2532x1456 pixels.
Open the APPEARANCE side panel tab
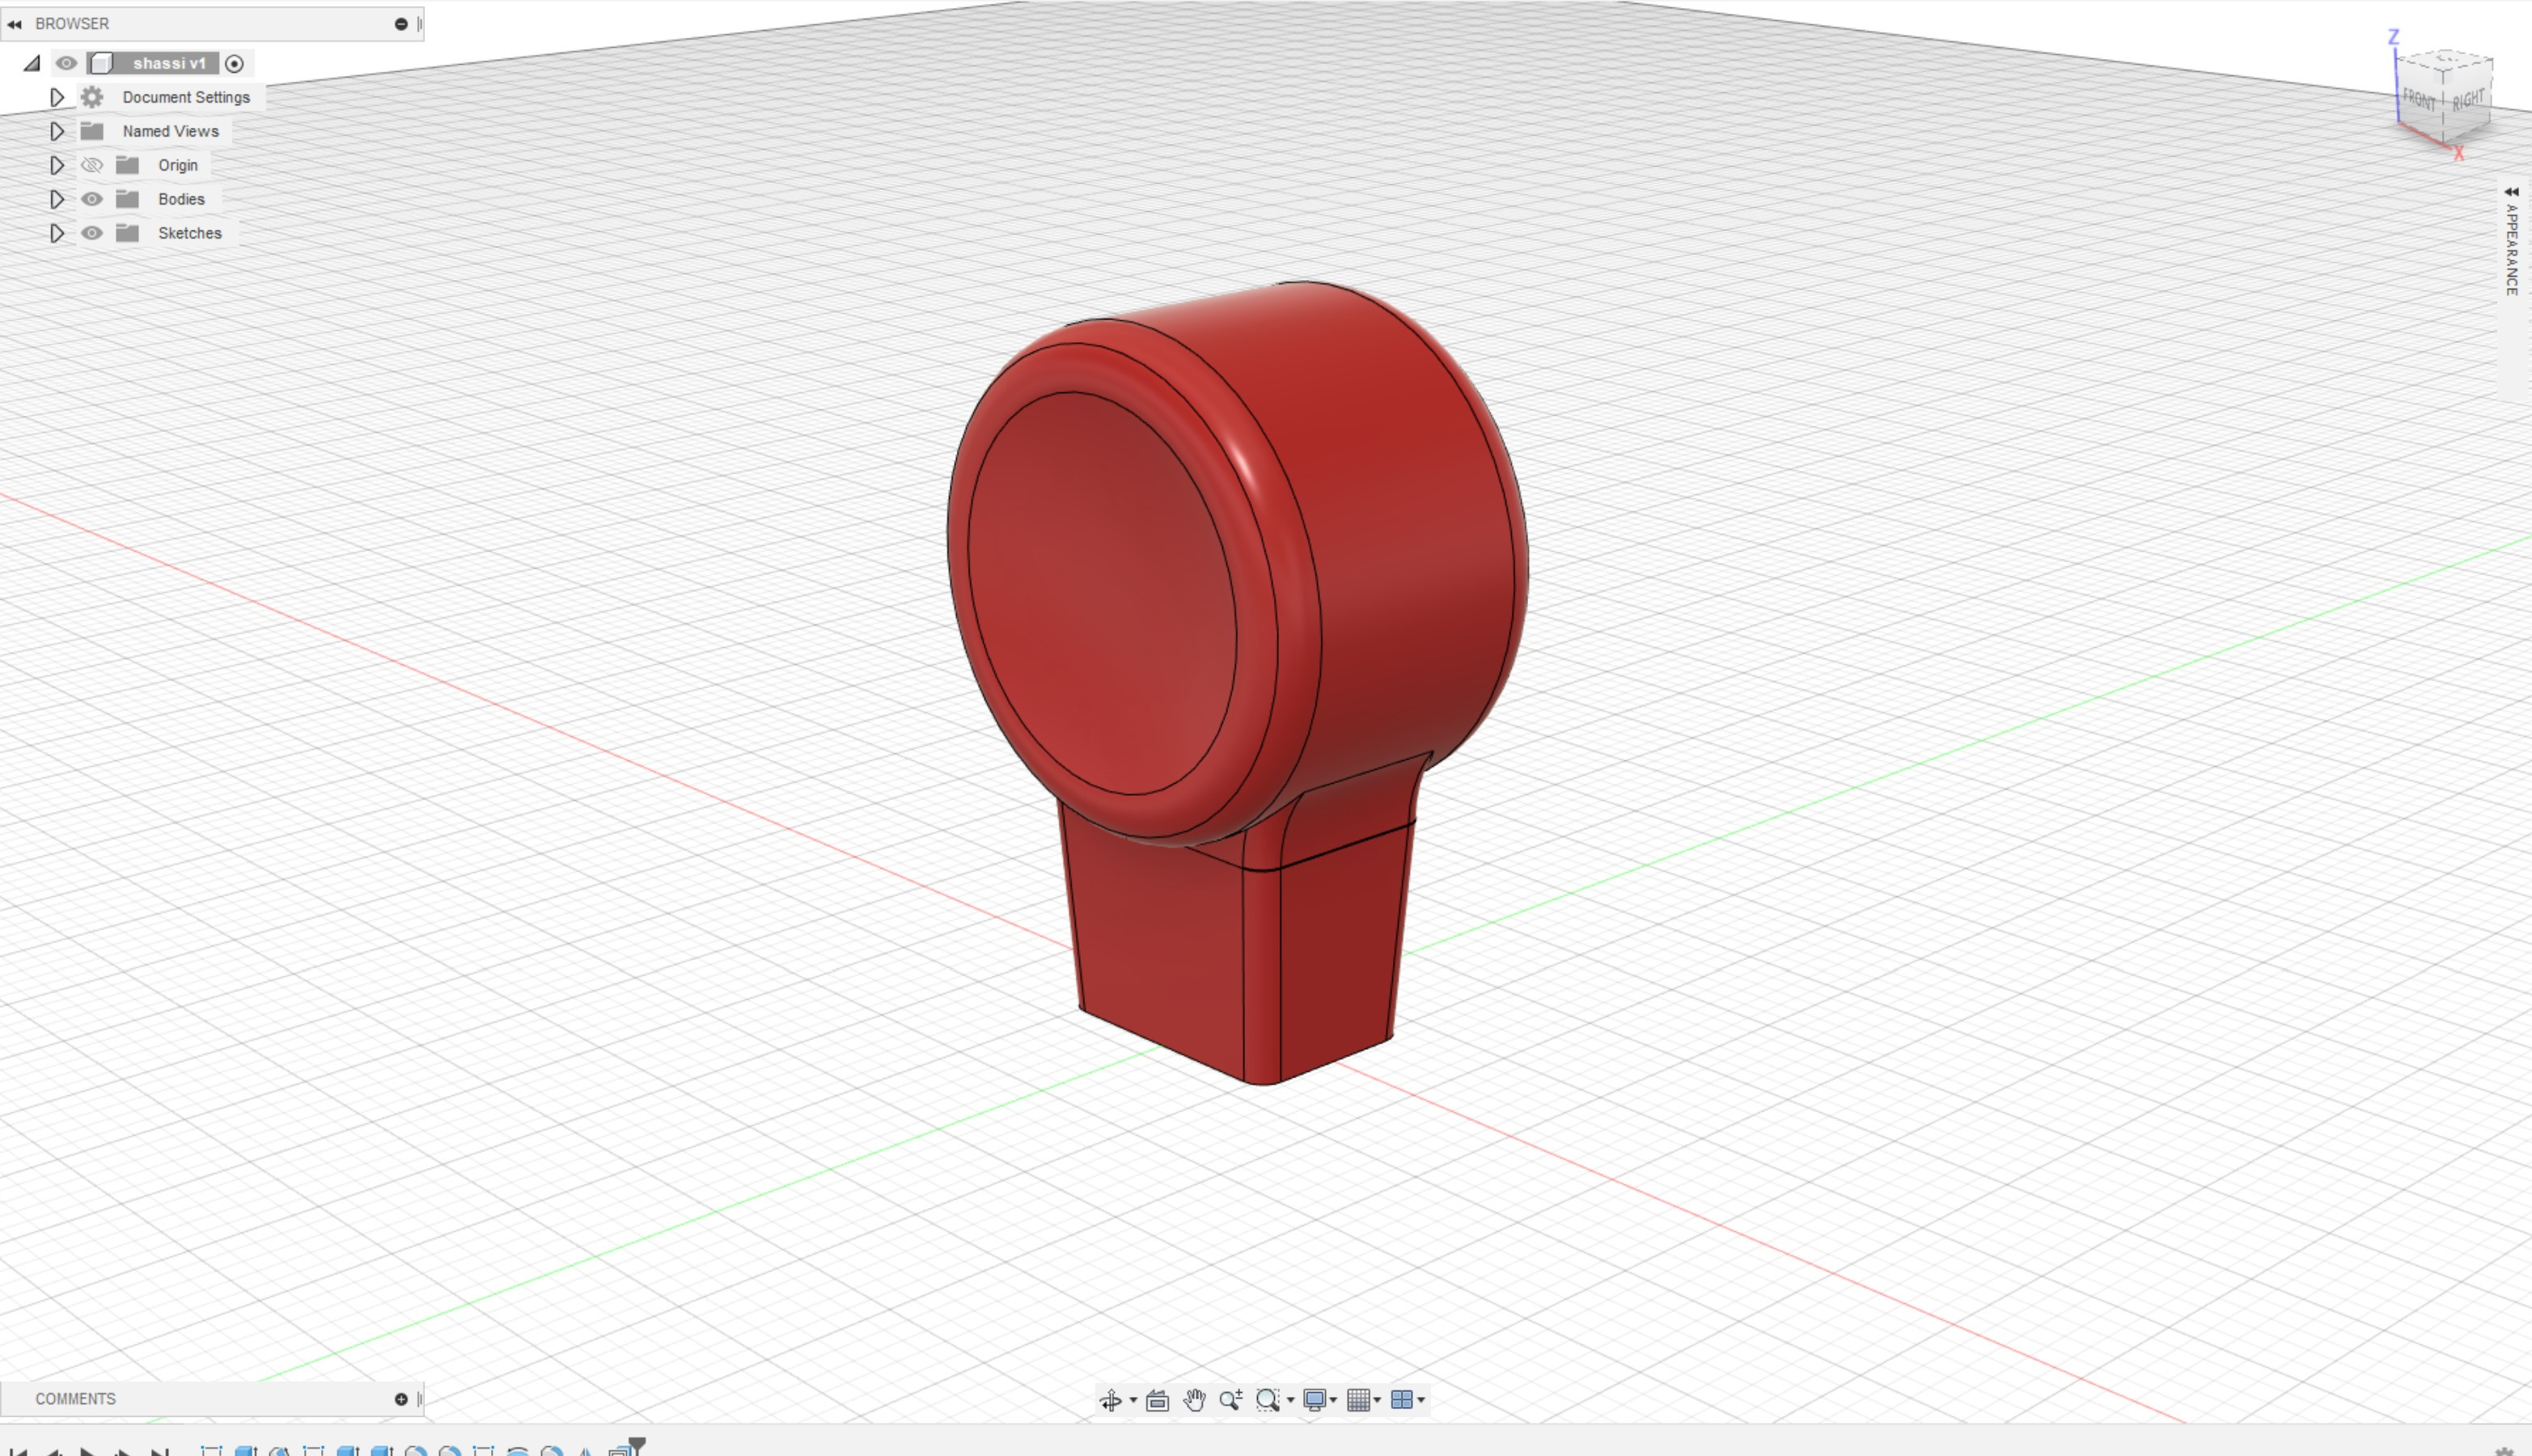coord(2512,242)
